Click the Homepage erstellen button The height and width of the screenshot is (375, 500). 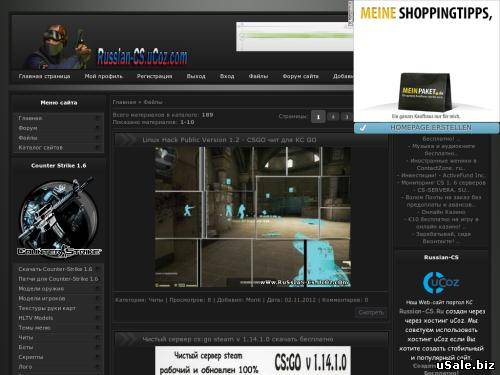(427, 128)
